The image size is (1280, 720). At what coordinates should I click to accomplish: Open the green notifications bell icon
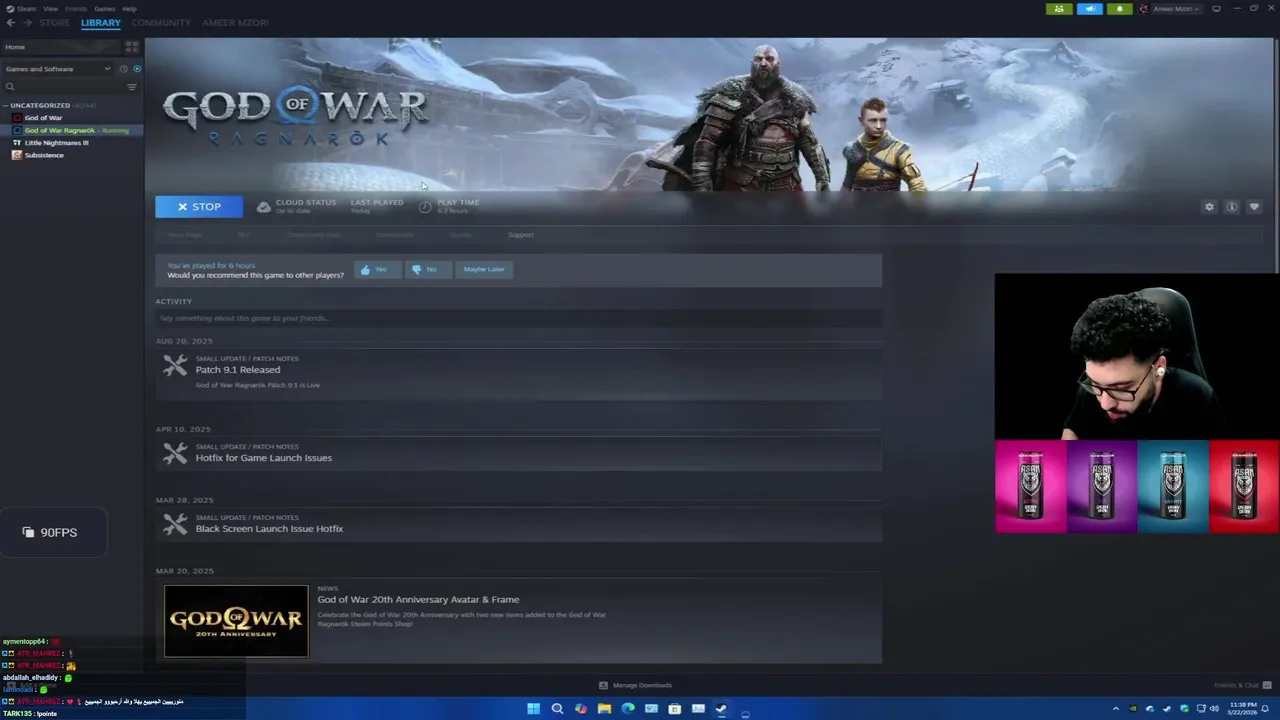click(1119, 9)
